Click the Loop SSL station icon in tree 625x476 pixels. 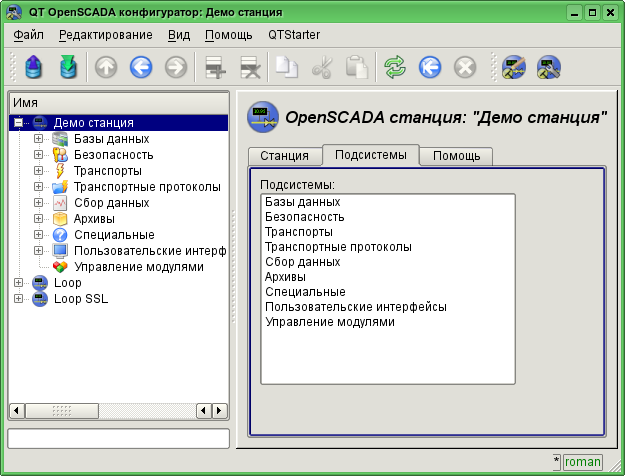click(x=40, y=299)
